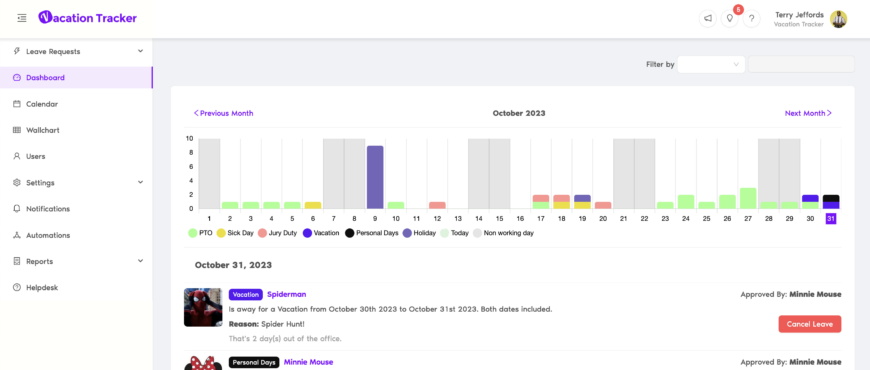Expand the Settings submenu chevron

pyautogui.click(x=140, y=183)
